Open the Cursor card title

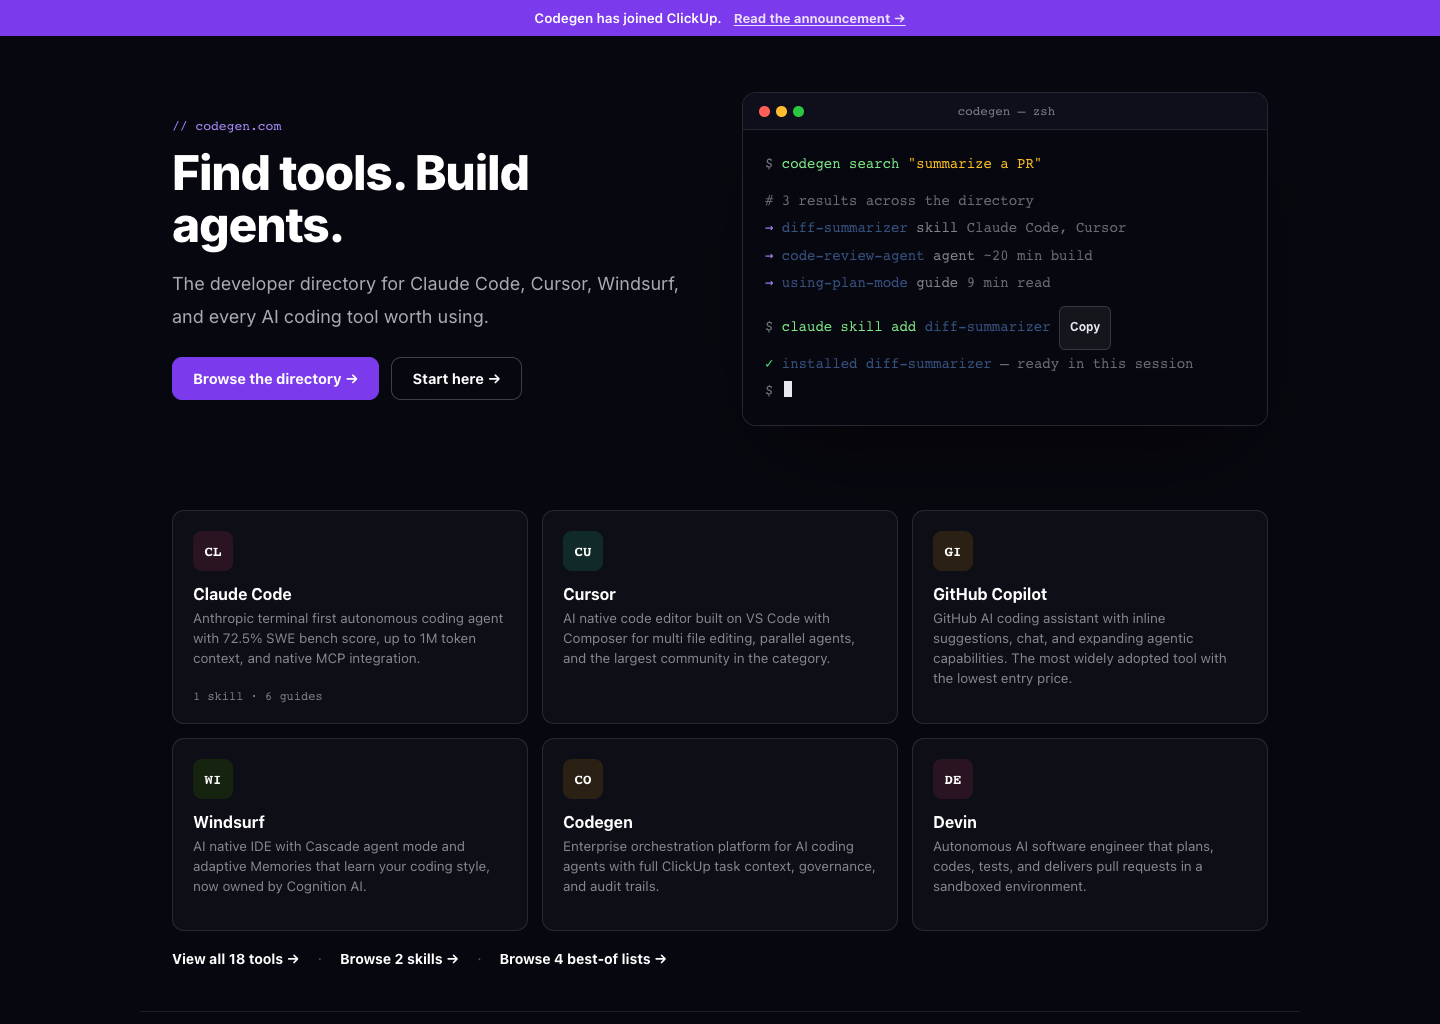tap(589, 594)
